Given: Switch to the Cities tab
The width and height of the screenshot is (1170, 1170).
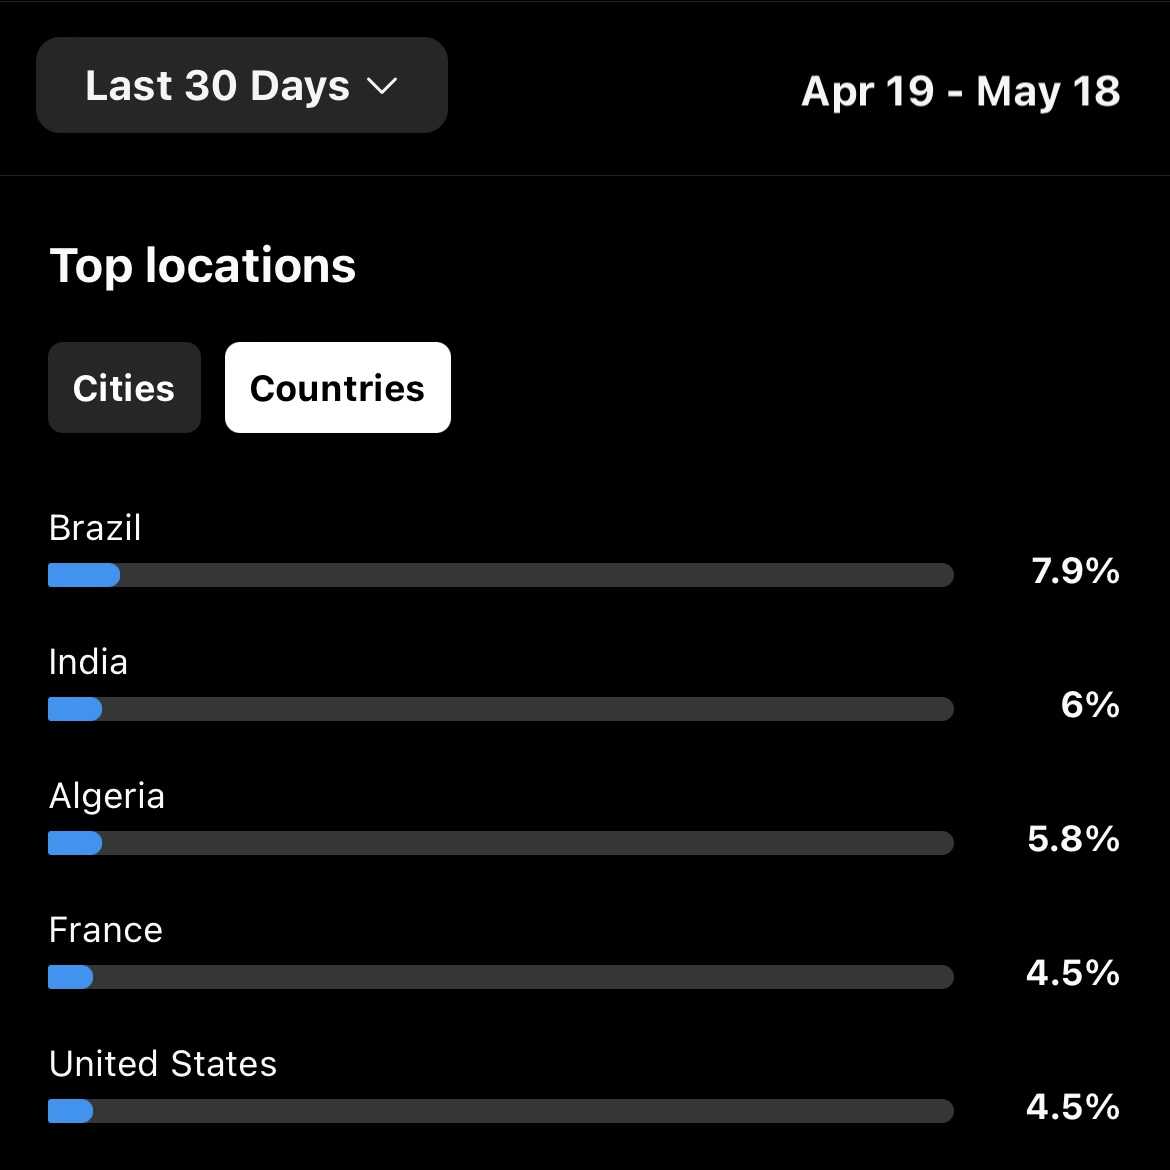Looking at the screenshot, I should pos(125,388).
